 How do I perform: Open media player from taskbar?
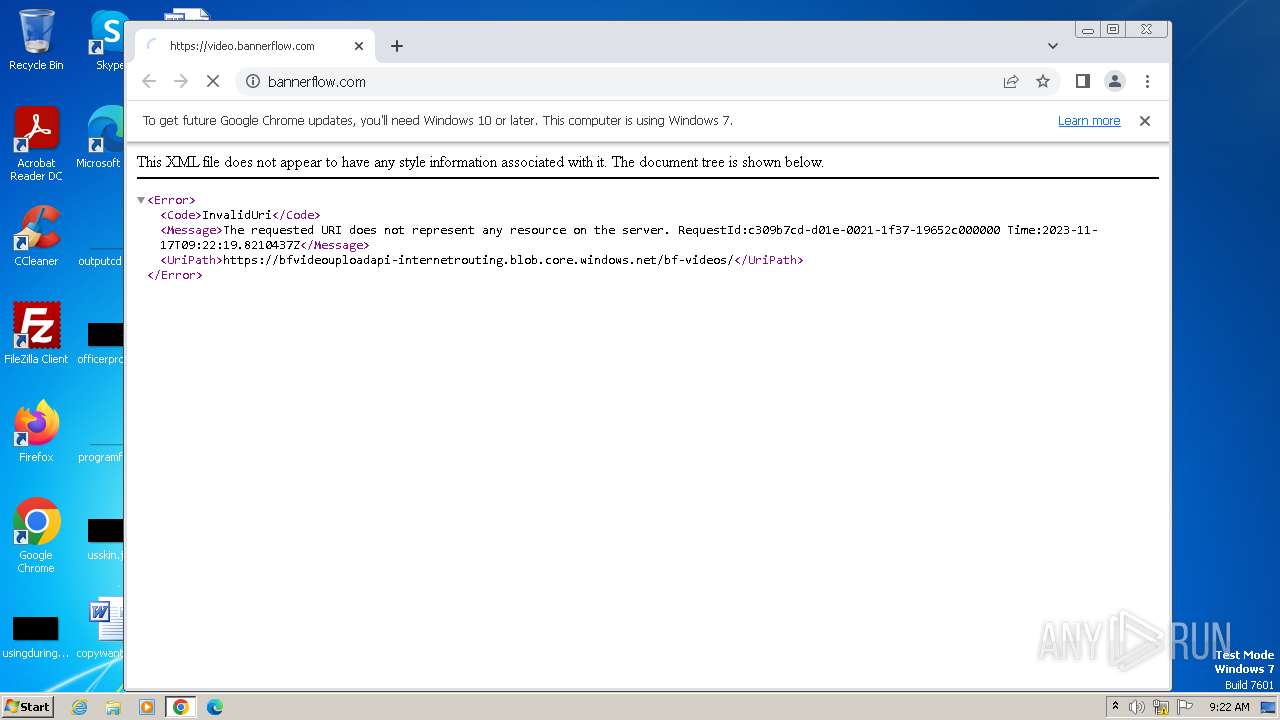(147, 707)
